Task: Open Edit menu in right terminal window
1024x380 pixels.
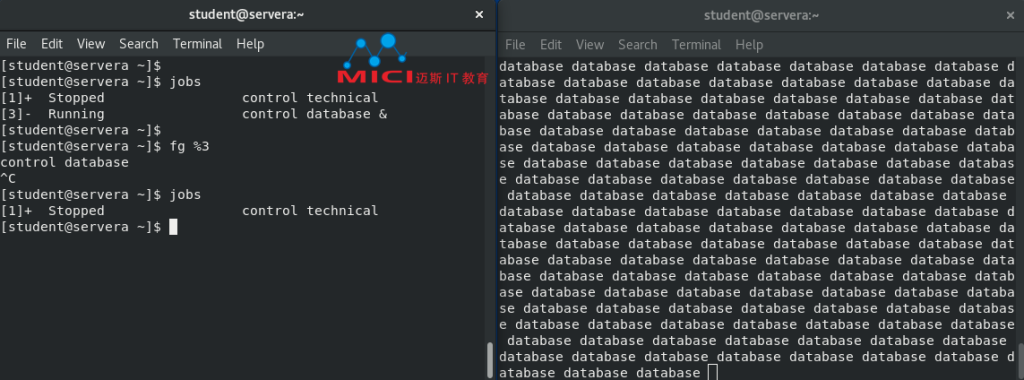Action: [551, 44]
